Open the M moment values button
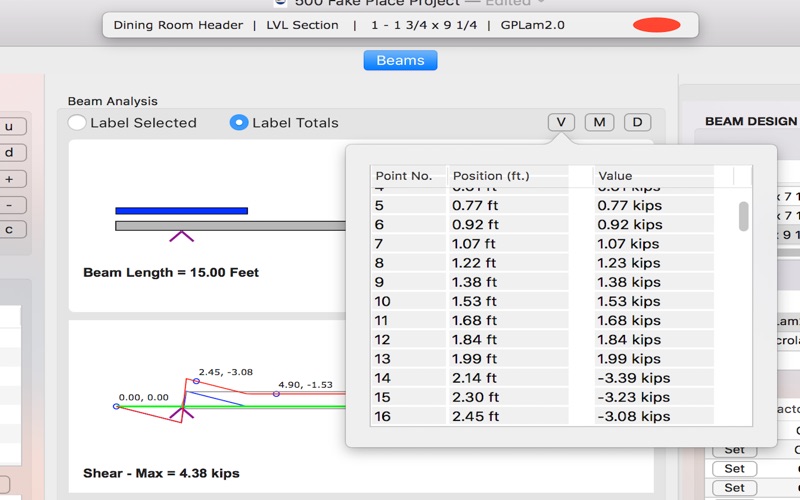 [x=599, y=122]
